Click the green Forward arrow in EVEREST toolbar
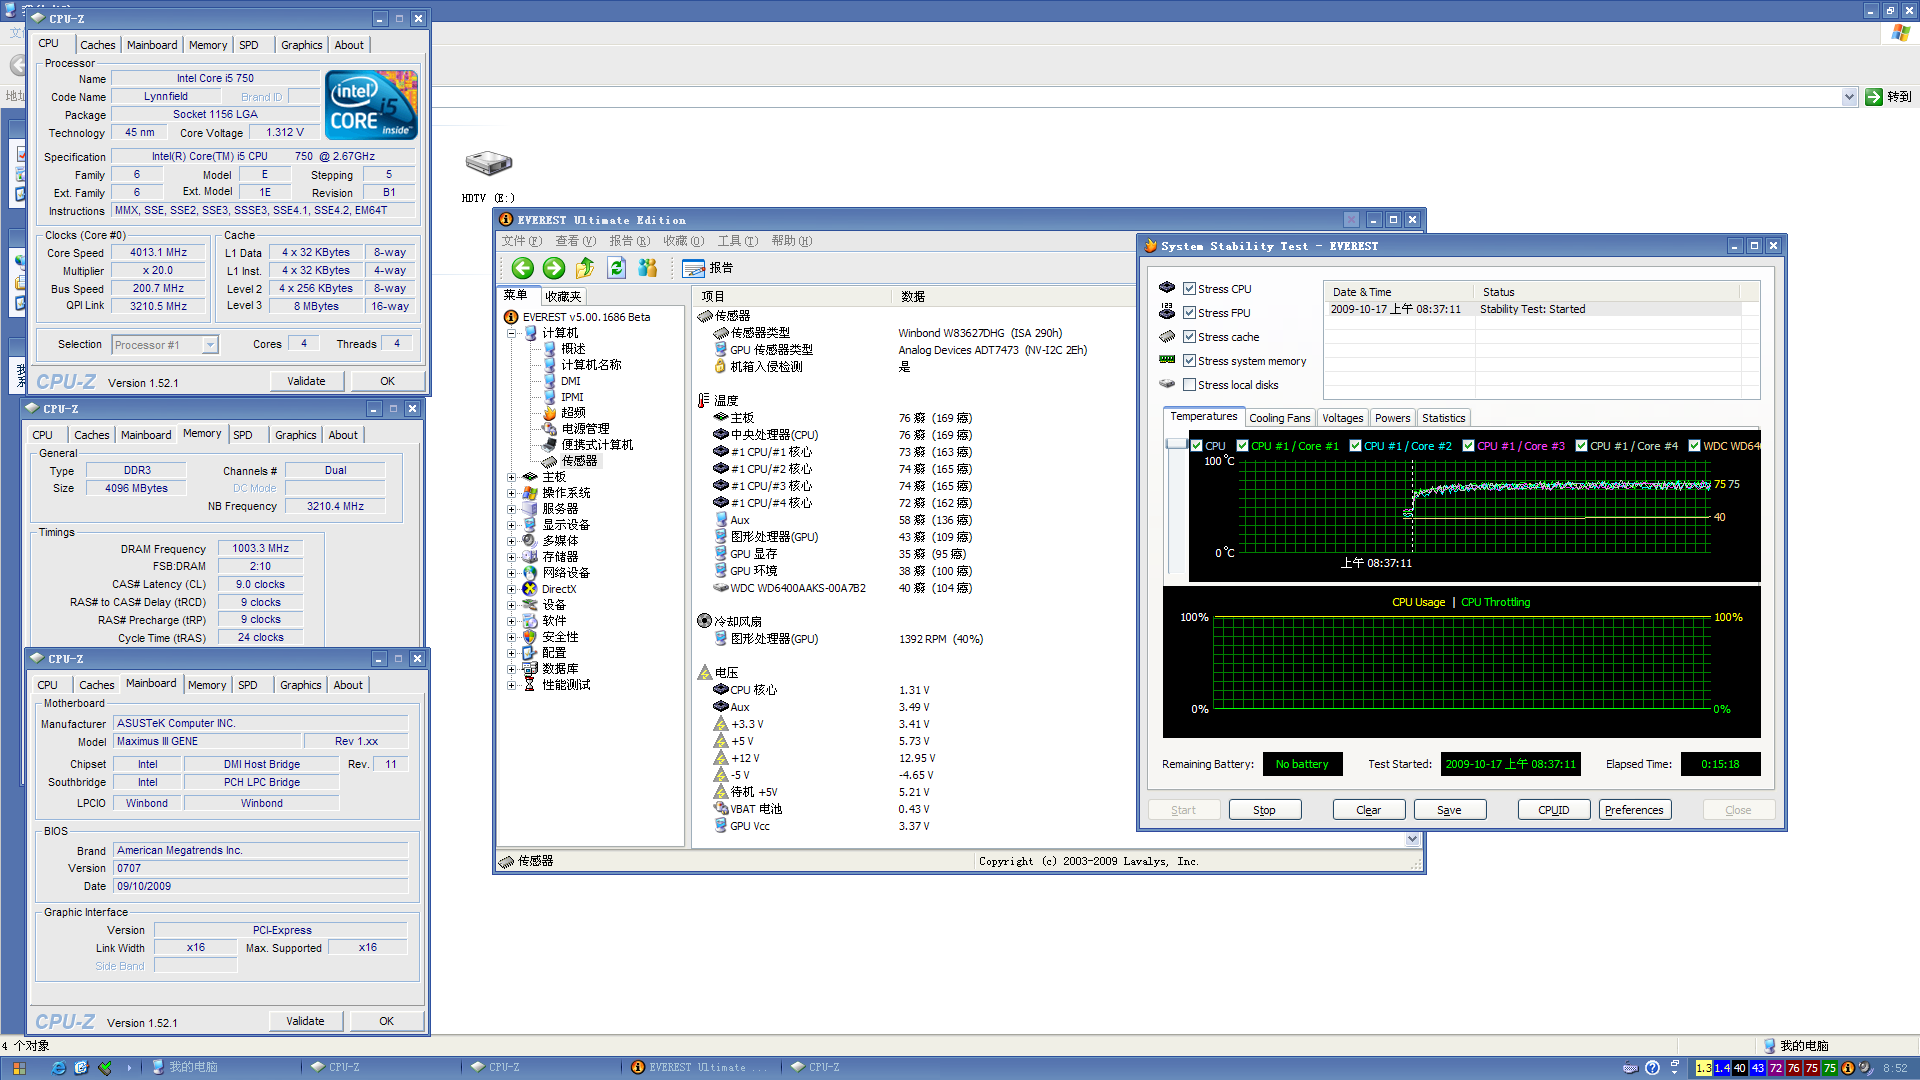The image size is (1920, 1080). [554, 268]
